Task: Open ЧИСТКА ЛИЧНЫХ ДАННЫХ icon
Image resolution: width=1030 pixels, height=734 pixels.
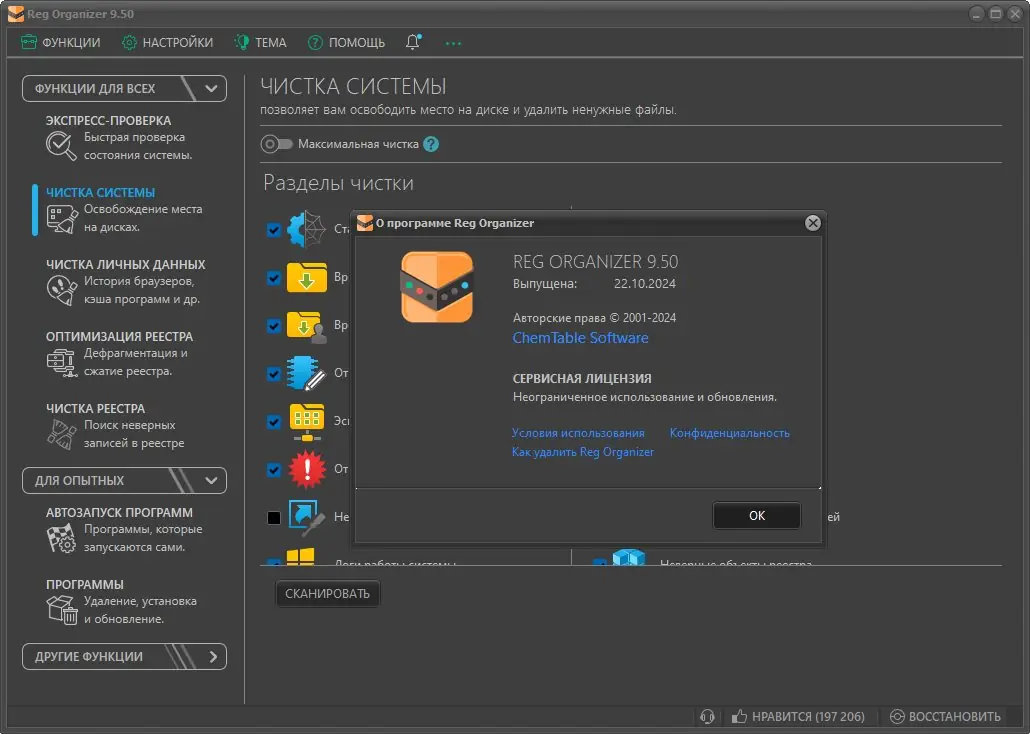Action: click(x=62, y=290)
